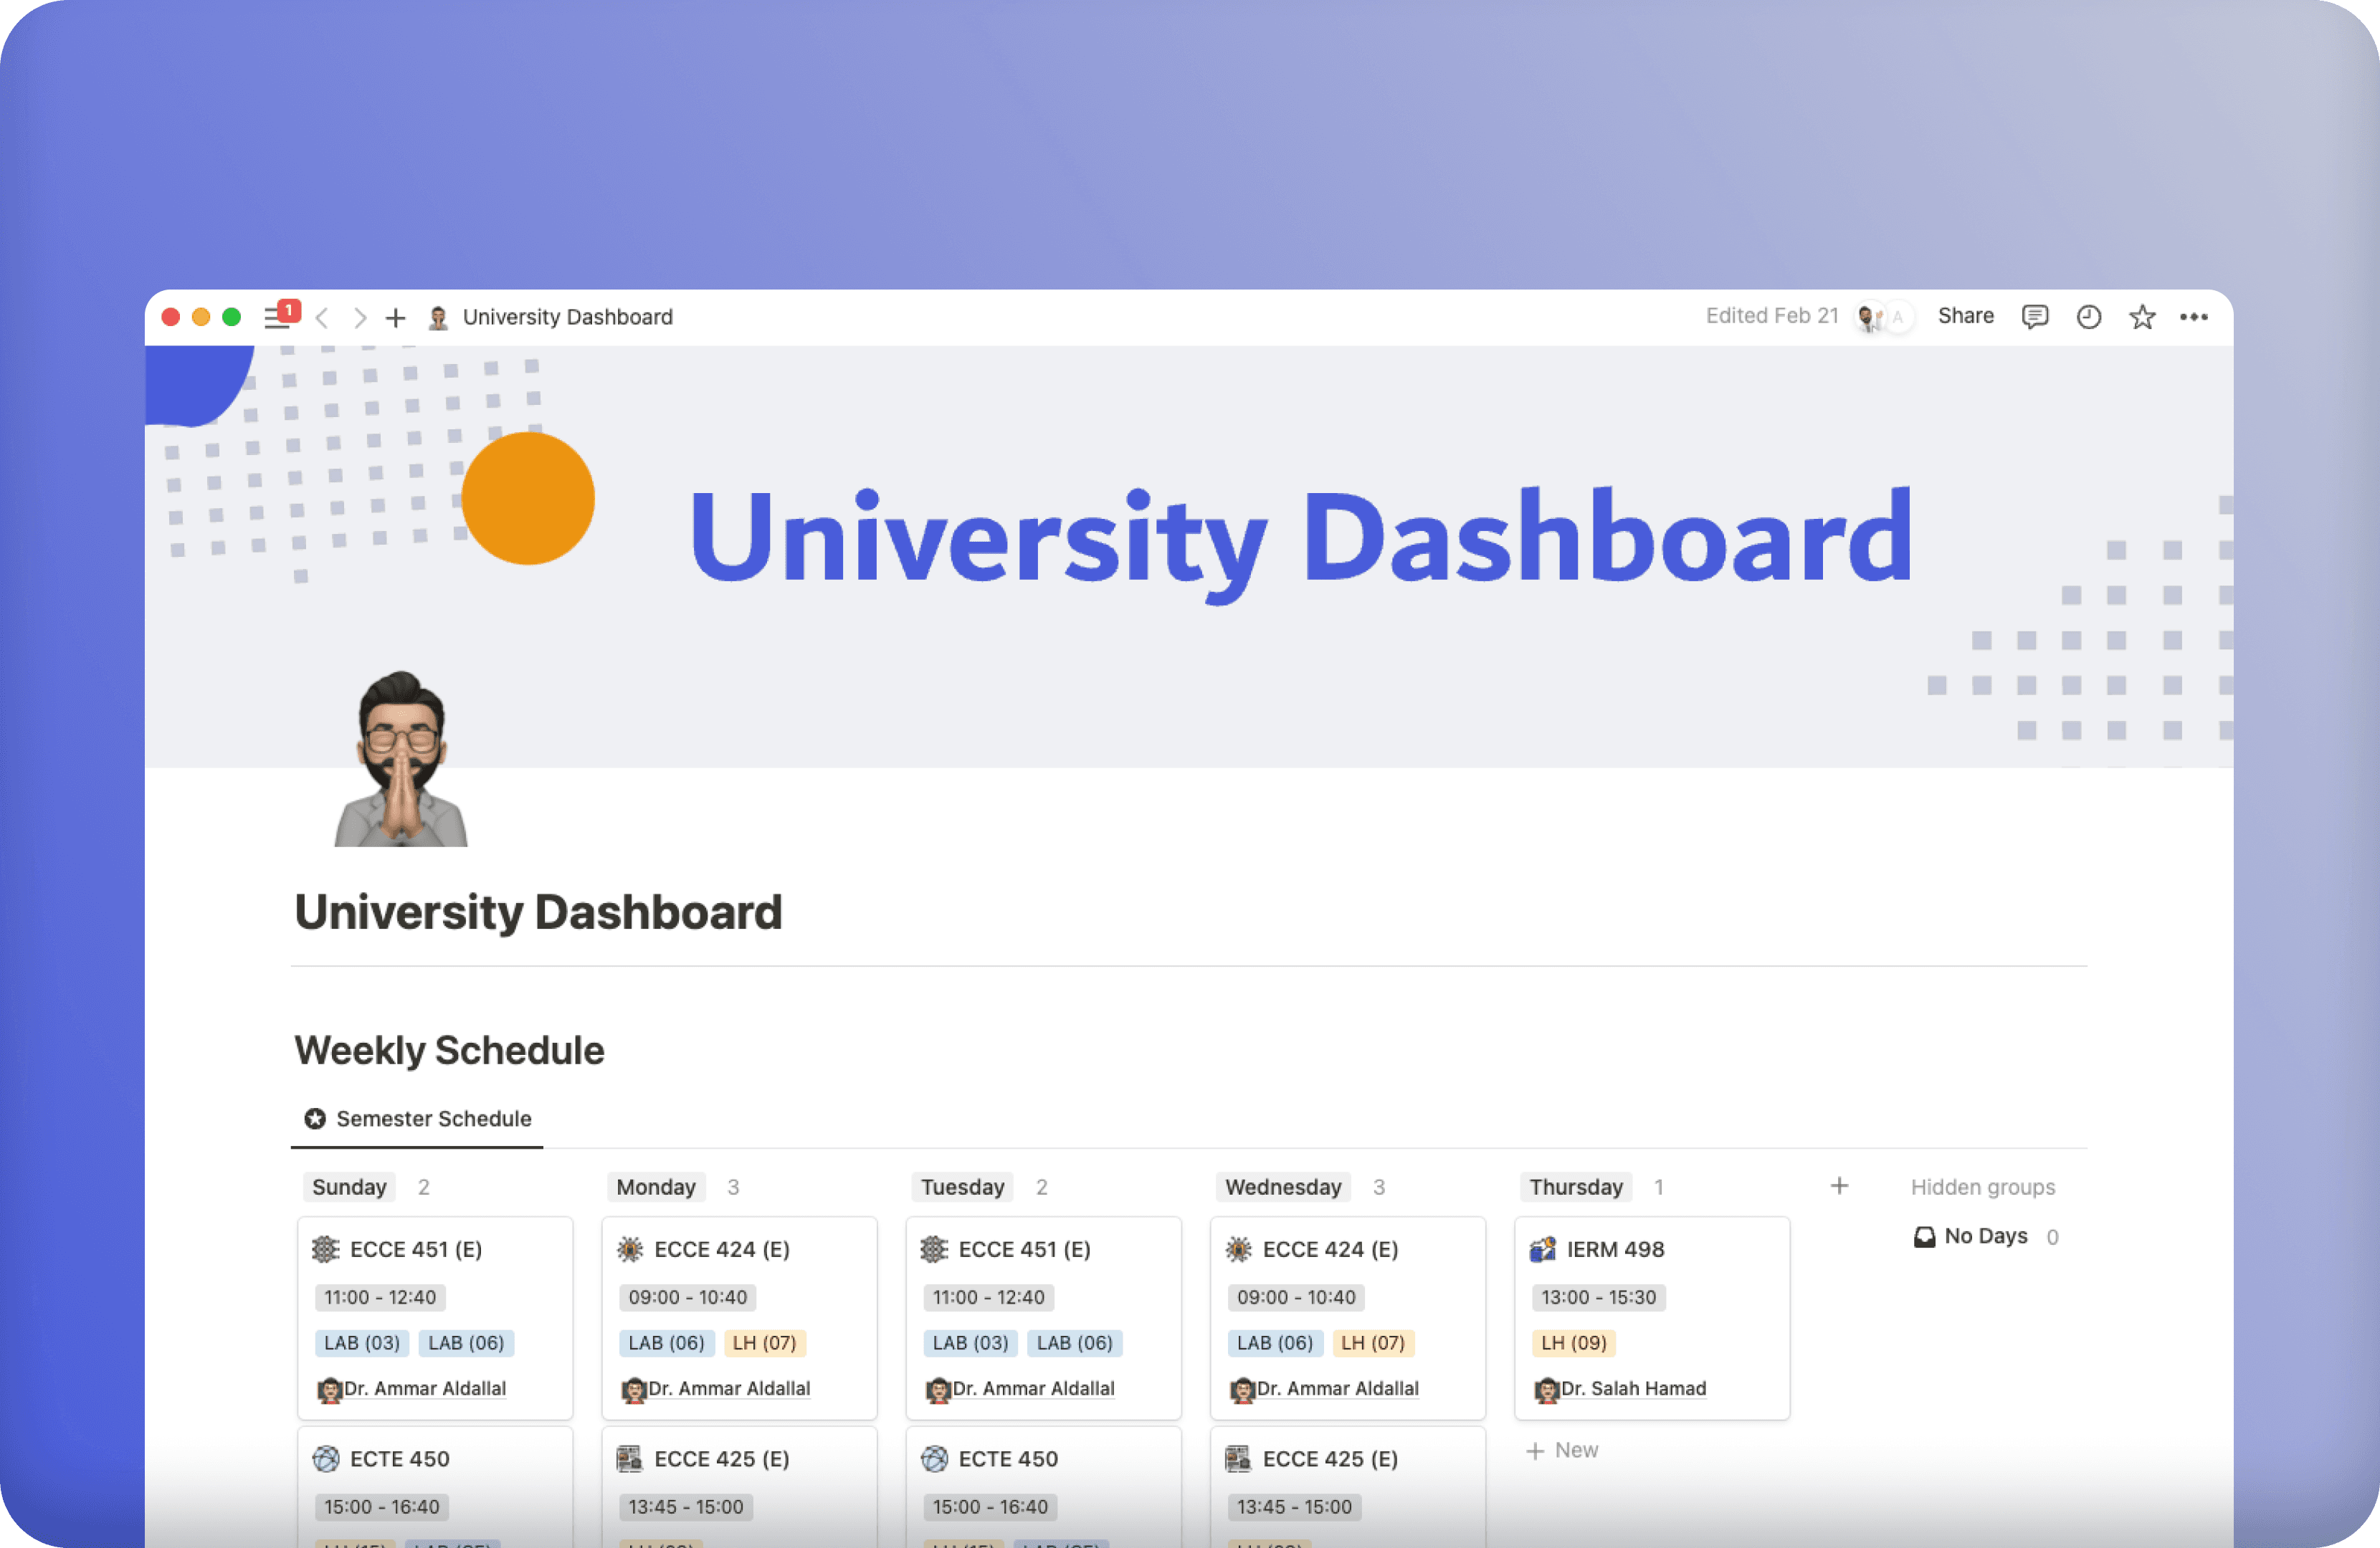The height and width of the screenshot is (1548, 2380).
Task: Toggle the Hidden groups section
Action: [1983, 1187]
